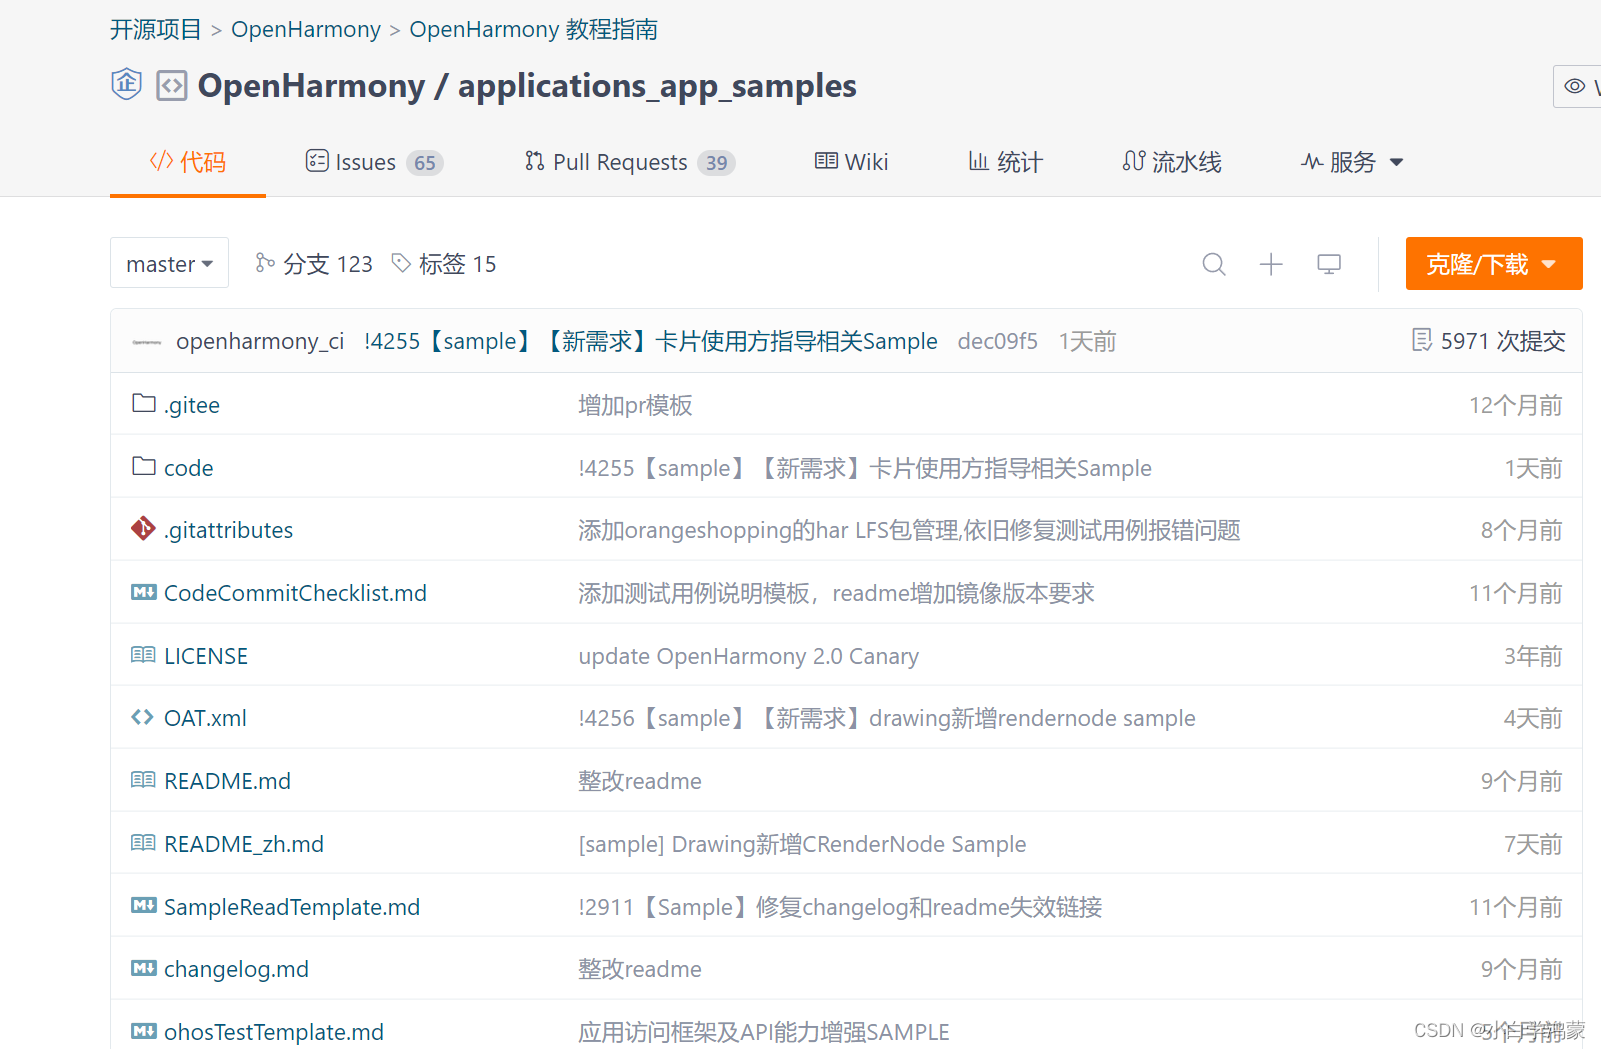Viewport: 1601px width, 1049px height.
Task: Click the book icon beside README.md
Action: [x=143, y=779]
